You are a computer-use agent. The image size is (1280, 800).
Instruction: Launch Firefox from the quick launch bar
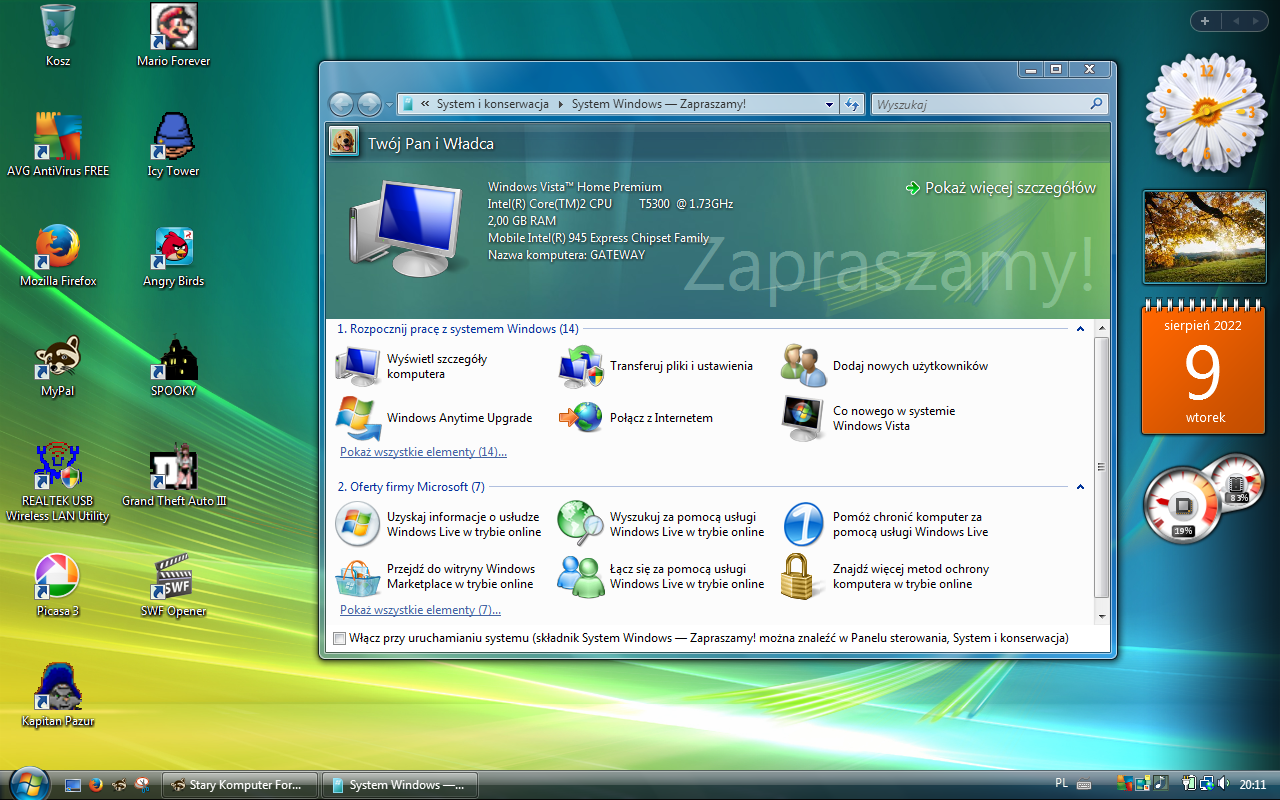(x=96, y=785)
